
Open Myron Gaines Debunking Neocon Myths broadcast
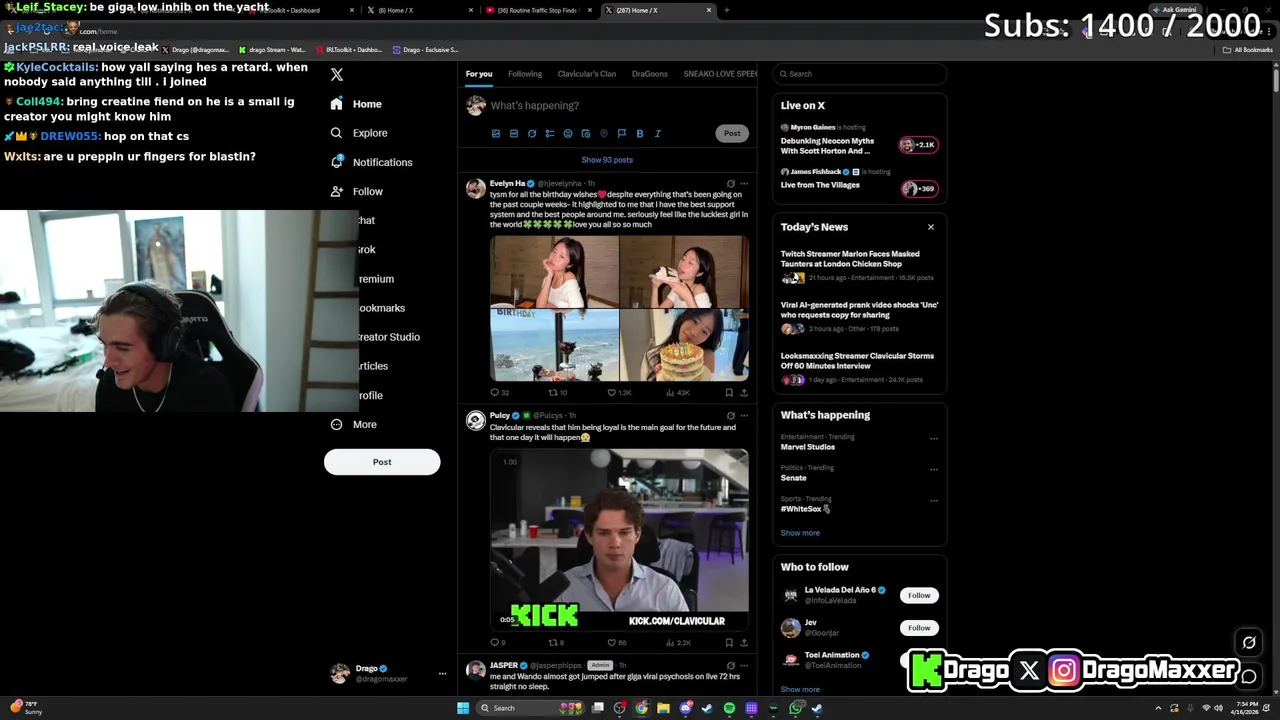[x=859, y=140]
